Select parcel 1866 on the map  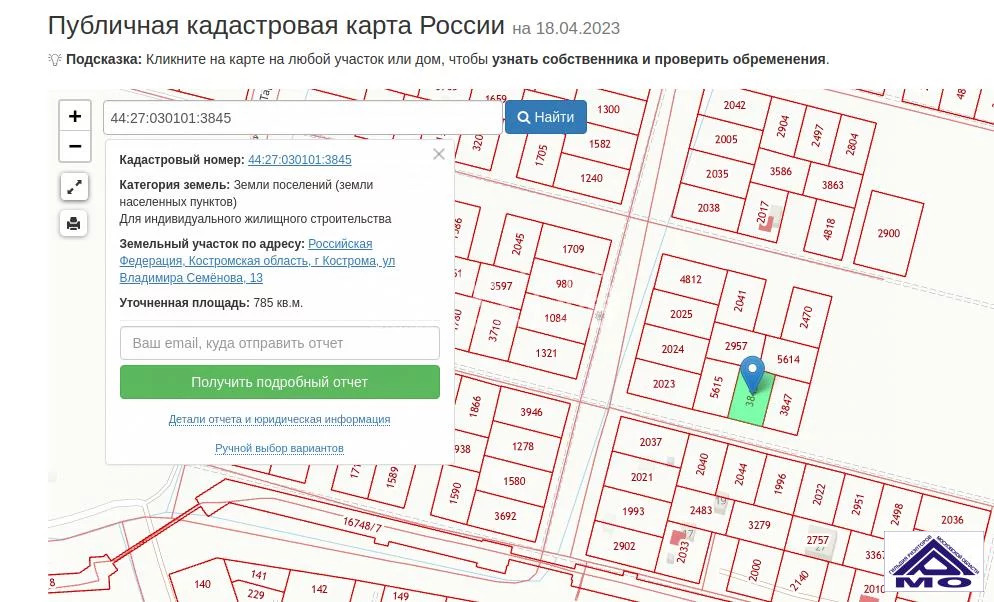coord(475,406)
